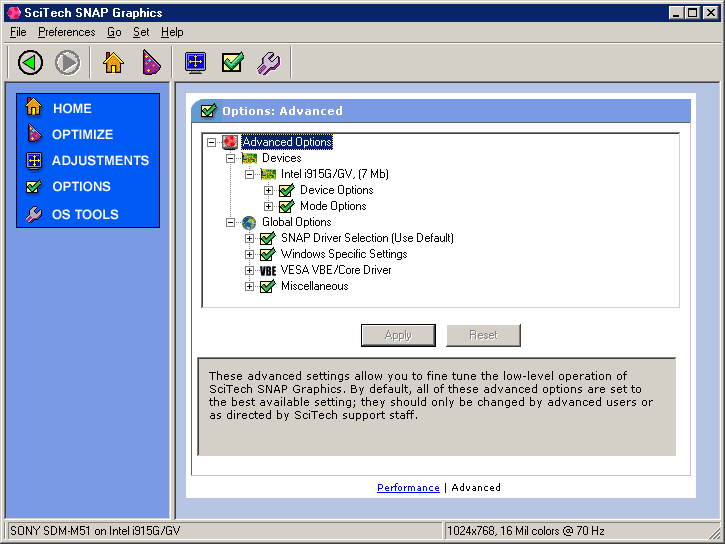Select Windows Specific Settings tree label

[344, 254]
